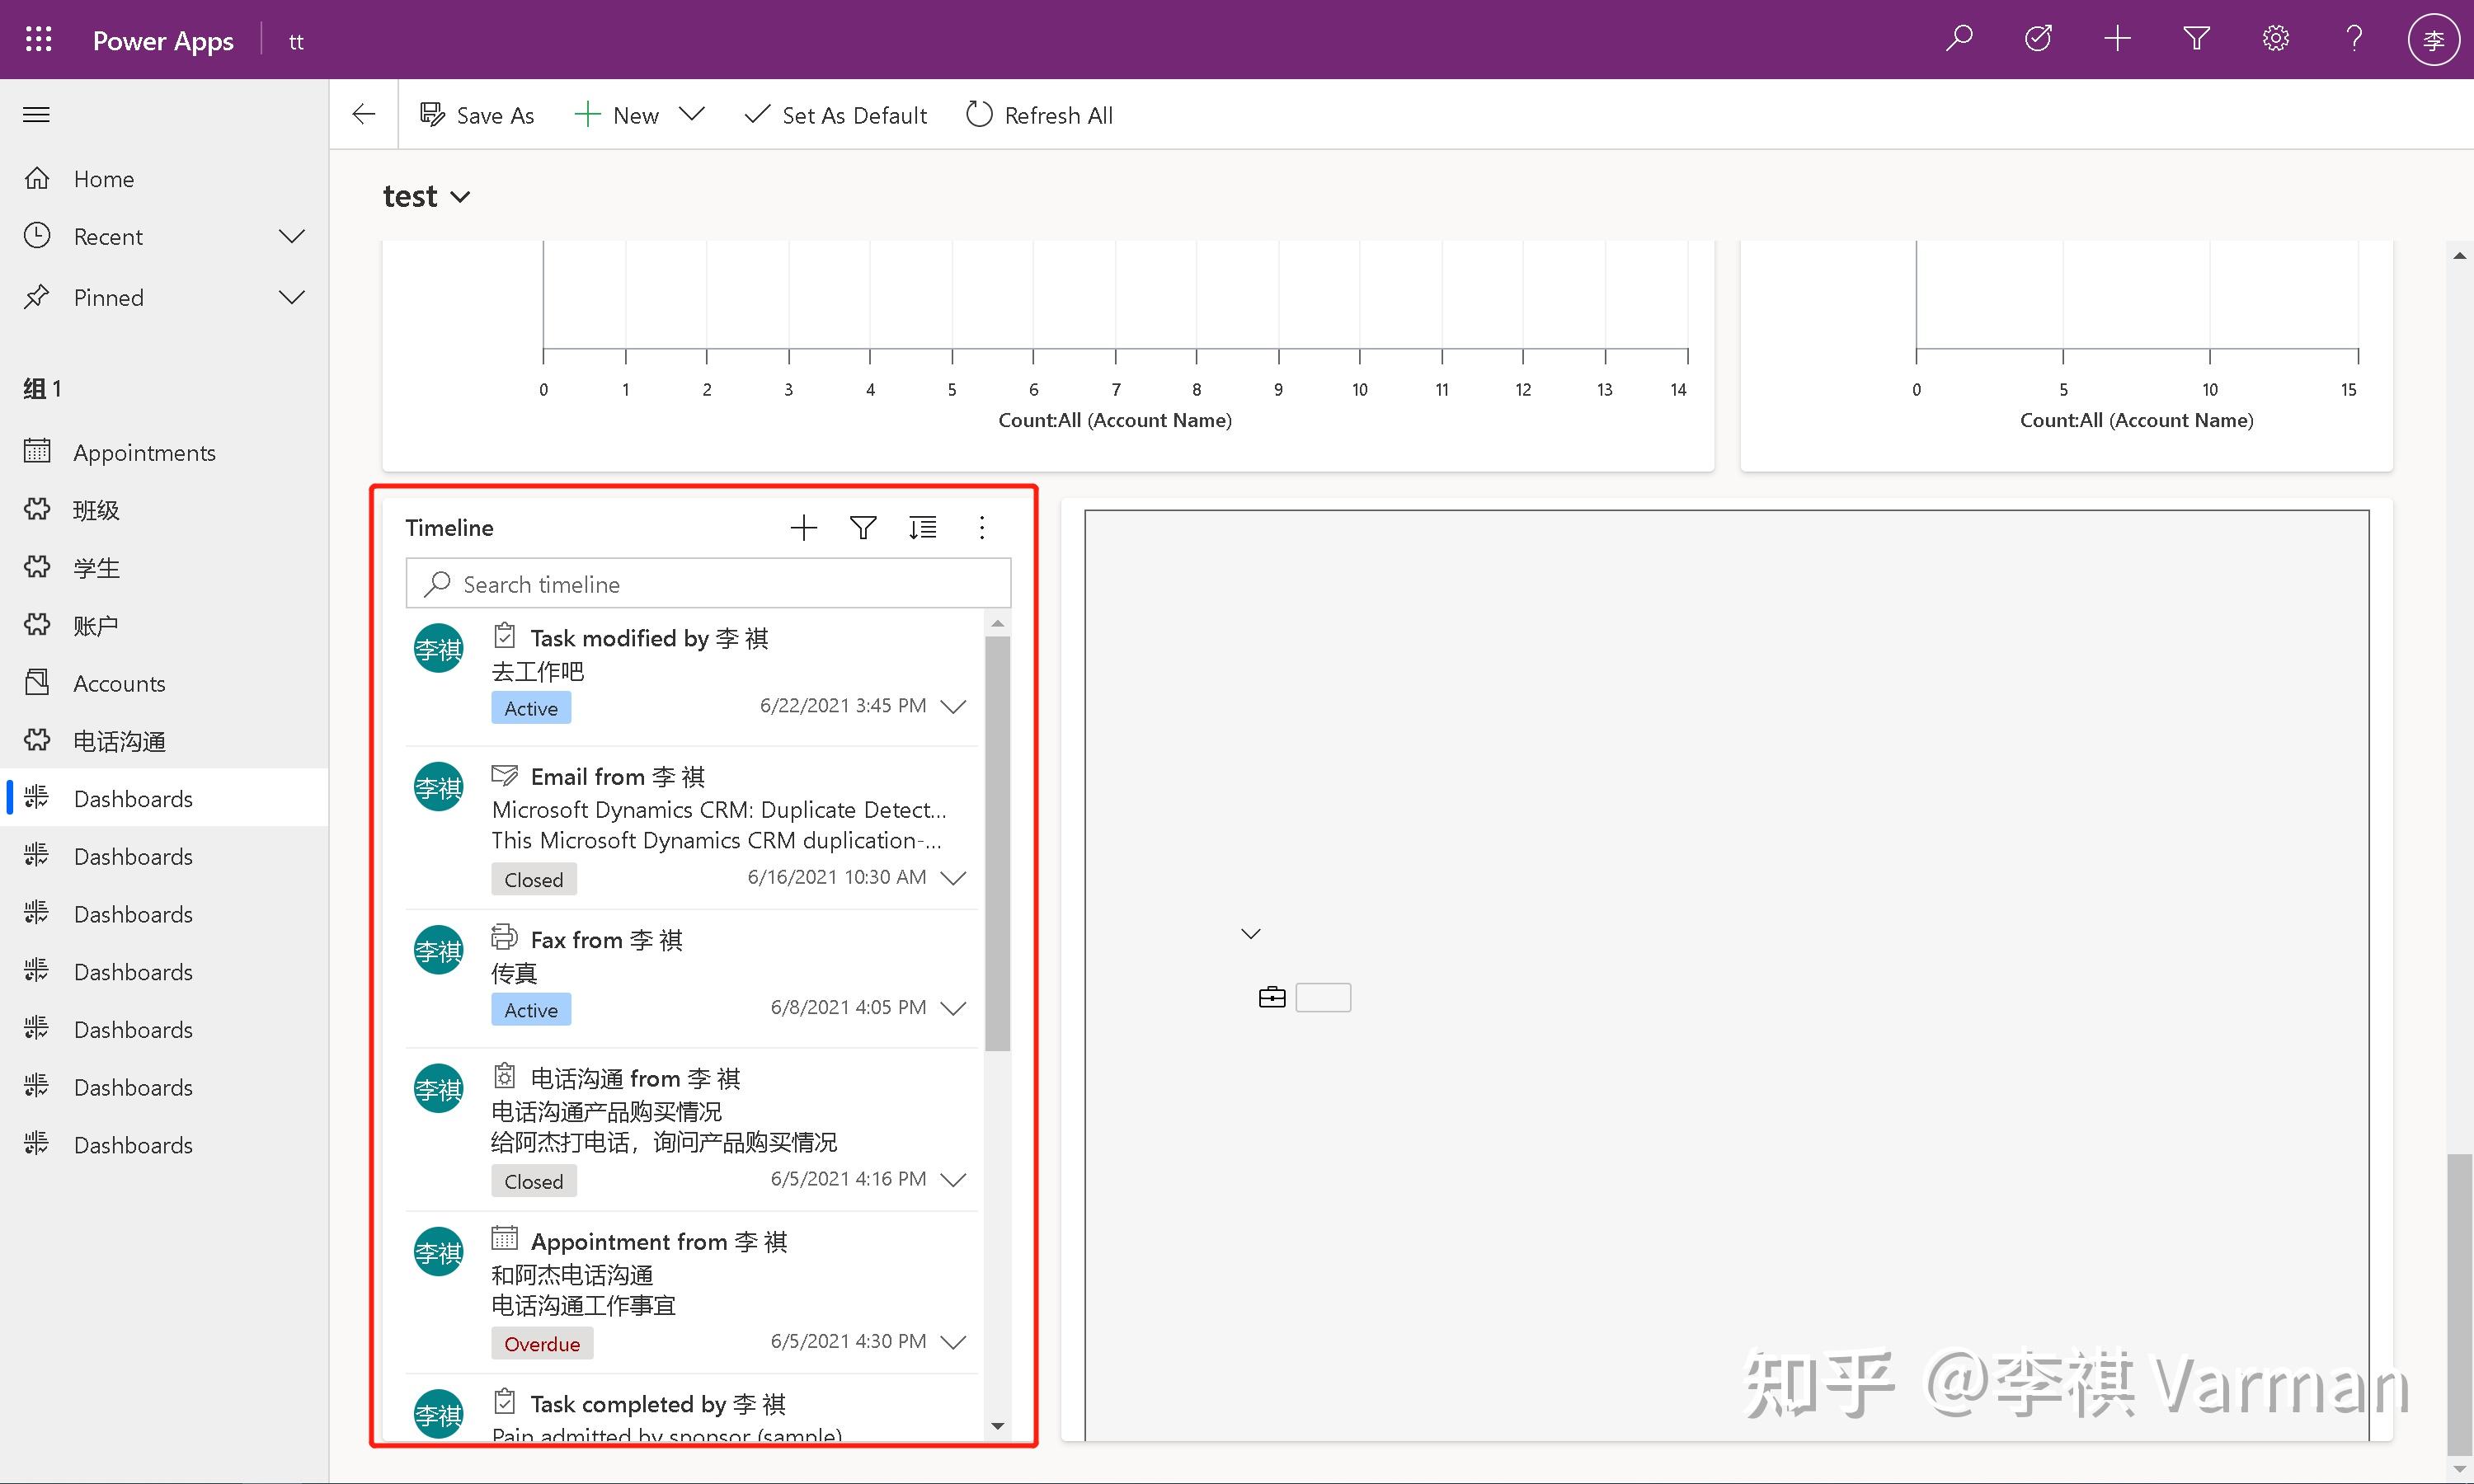
Task: Add a timeline record with plus icon
Action: (x=803, y=528)
